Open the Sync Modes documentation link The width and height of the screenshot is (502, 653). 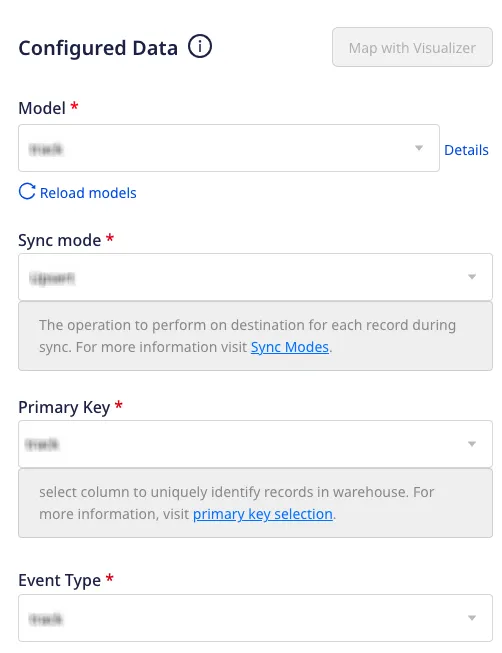(290, 347)
